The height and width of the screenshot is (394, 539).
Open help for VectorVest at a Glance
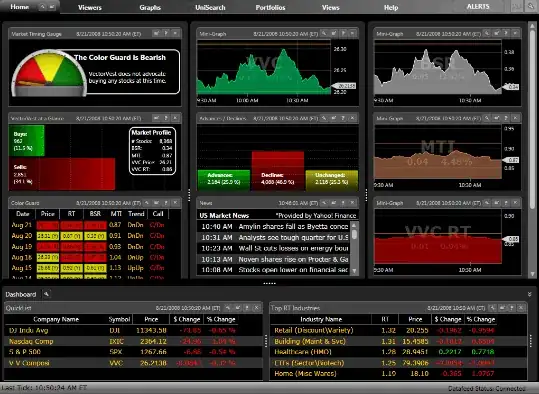166,118
